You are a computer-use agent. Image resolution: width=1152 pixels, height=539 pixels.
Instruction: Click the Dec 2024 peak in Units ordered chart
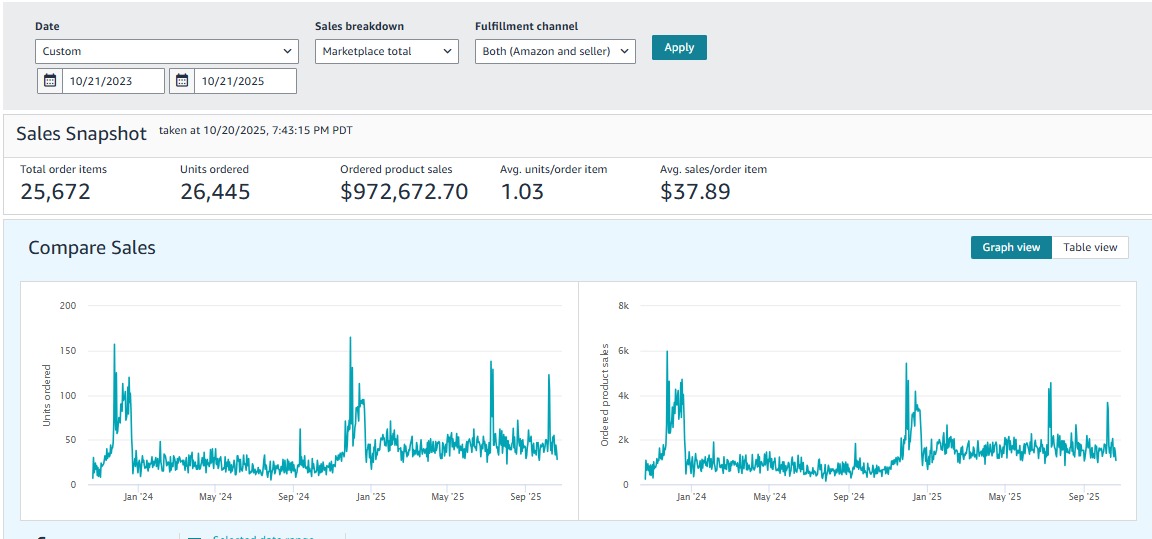350,339
